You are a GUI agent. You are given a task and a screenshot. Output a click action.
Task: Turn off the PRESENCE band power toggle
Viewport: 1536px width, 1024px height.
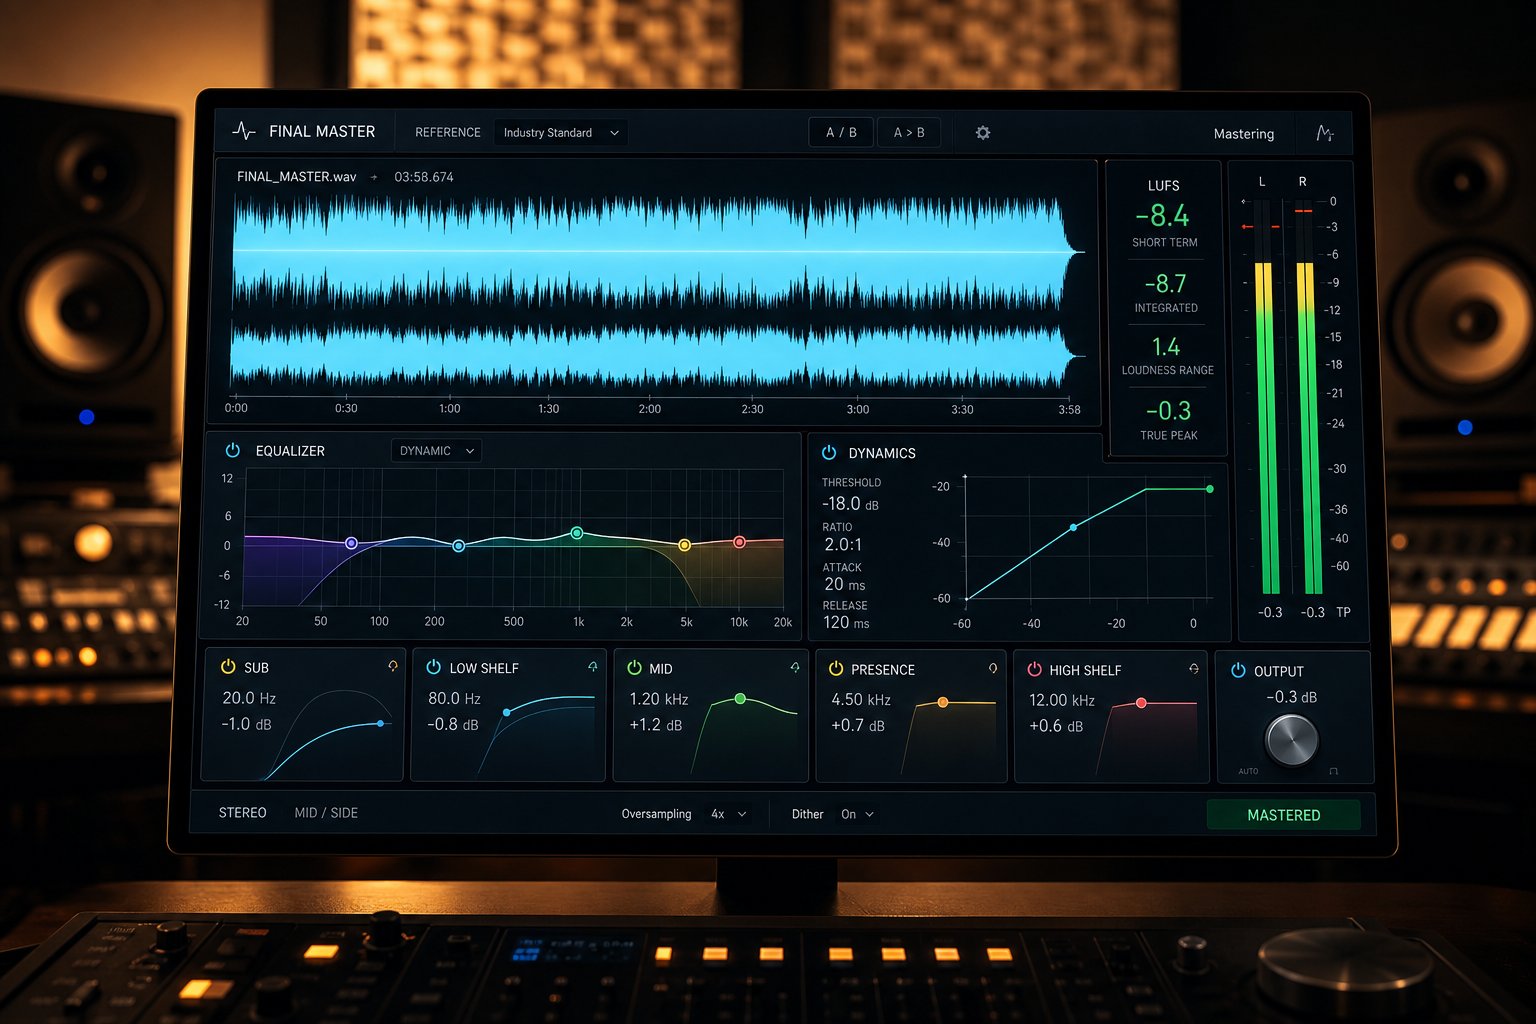coord(836,668)
